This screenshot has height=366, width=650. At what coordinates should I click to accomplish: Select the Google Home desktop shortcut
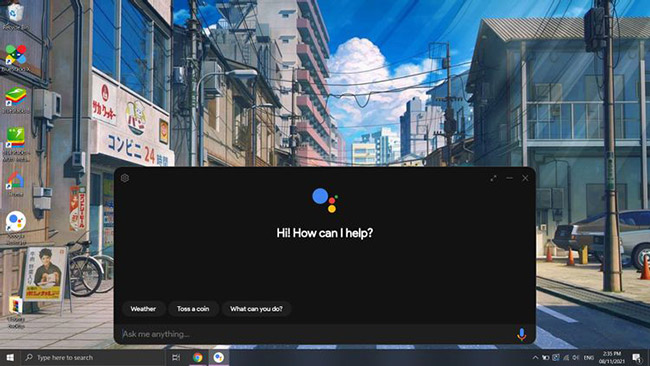(16, 184)
